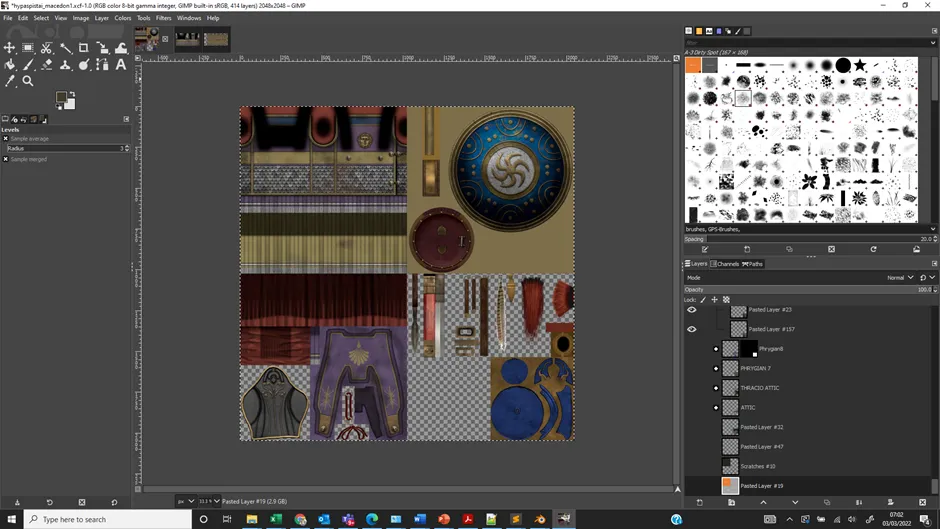The height and width of the screenshot is (529, 940).
Task: Open the brush tags dropdown
Action: (x=932, y=229)
